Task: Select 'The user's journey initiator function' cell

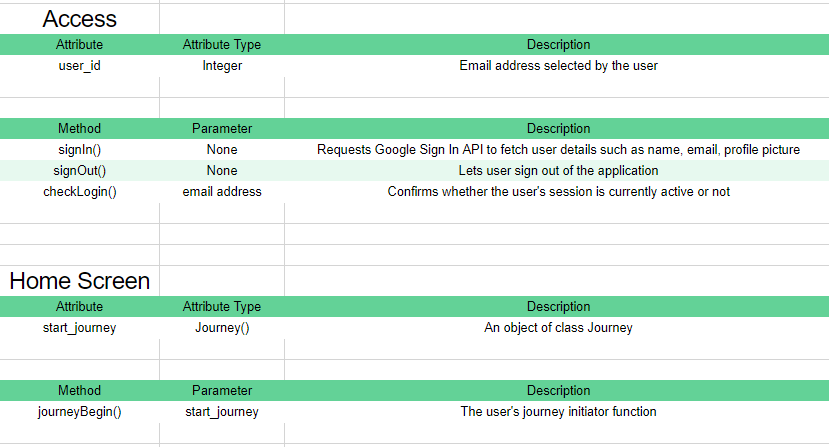Action: click(x=558, y=412)
